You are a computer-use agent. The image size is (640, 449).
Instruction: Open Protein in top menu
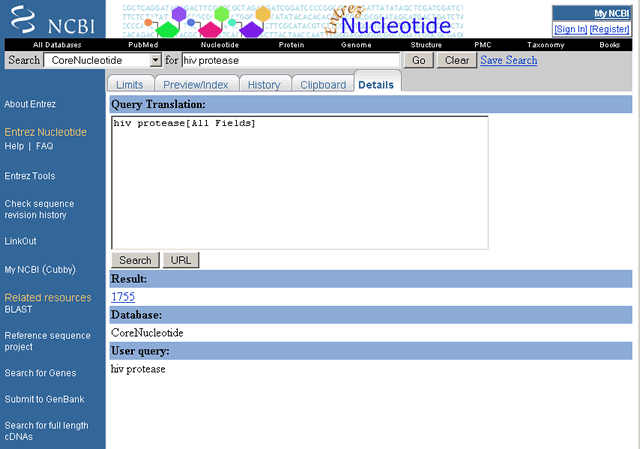click(x=291, y=45)
